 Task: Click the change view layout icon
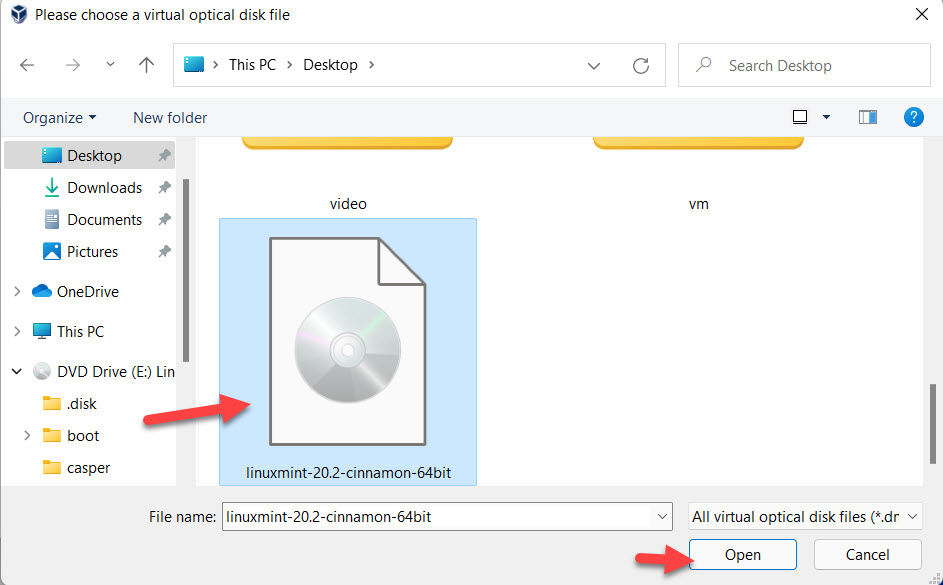point(800,117)
